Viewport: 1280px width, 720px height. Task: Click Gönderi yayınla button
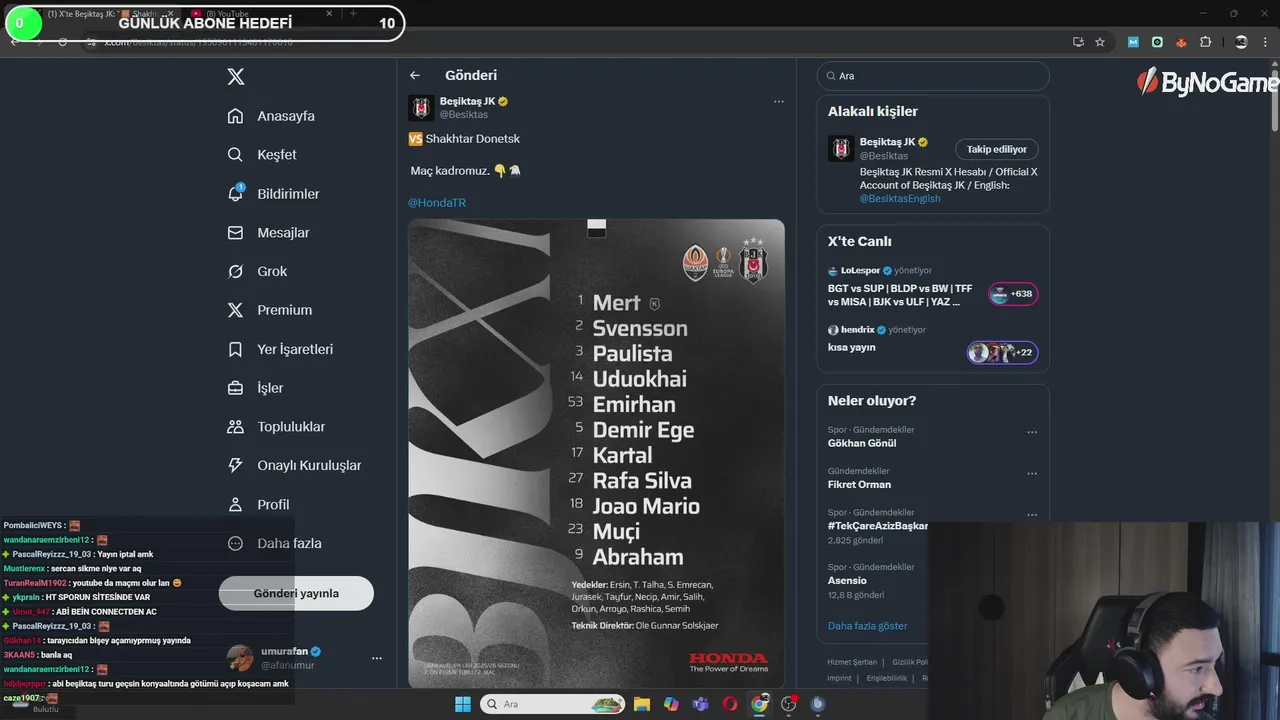(x=296, y=593)
